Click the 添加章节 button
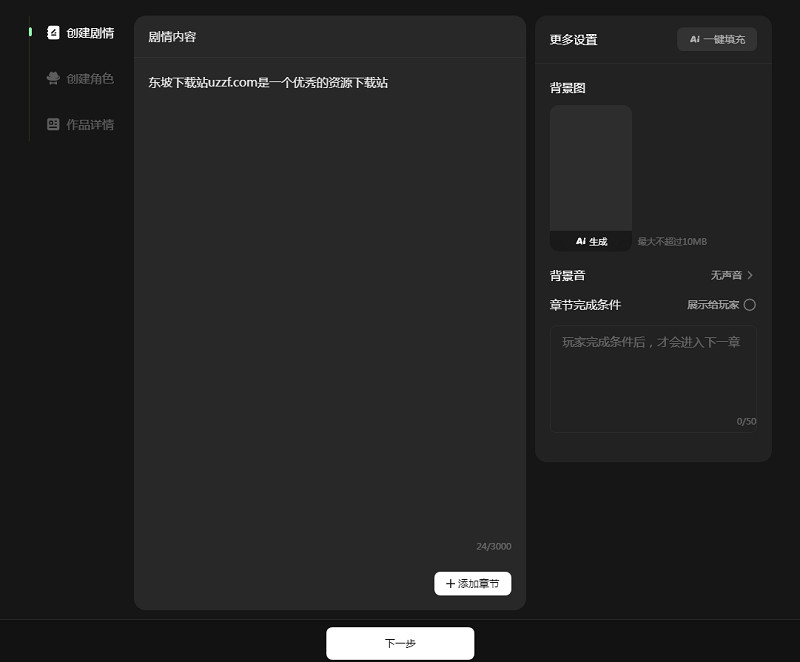Screen dimensions: 800x662 472,583
